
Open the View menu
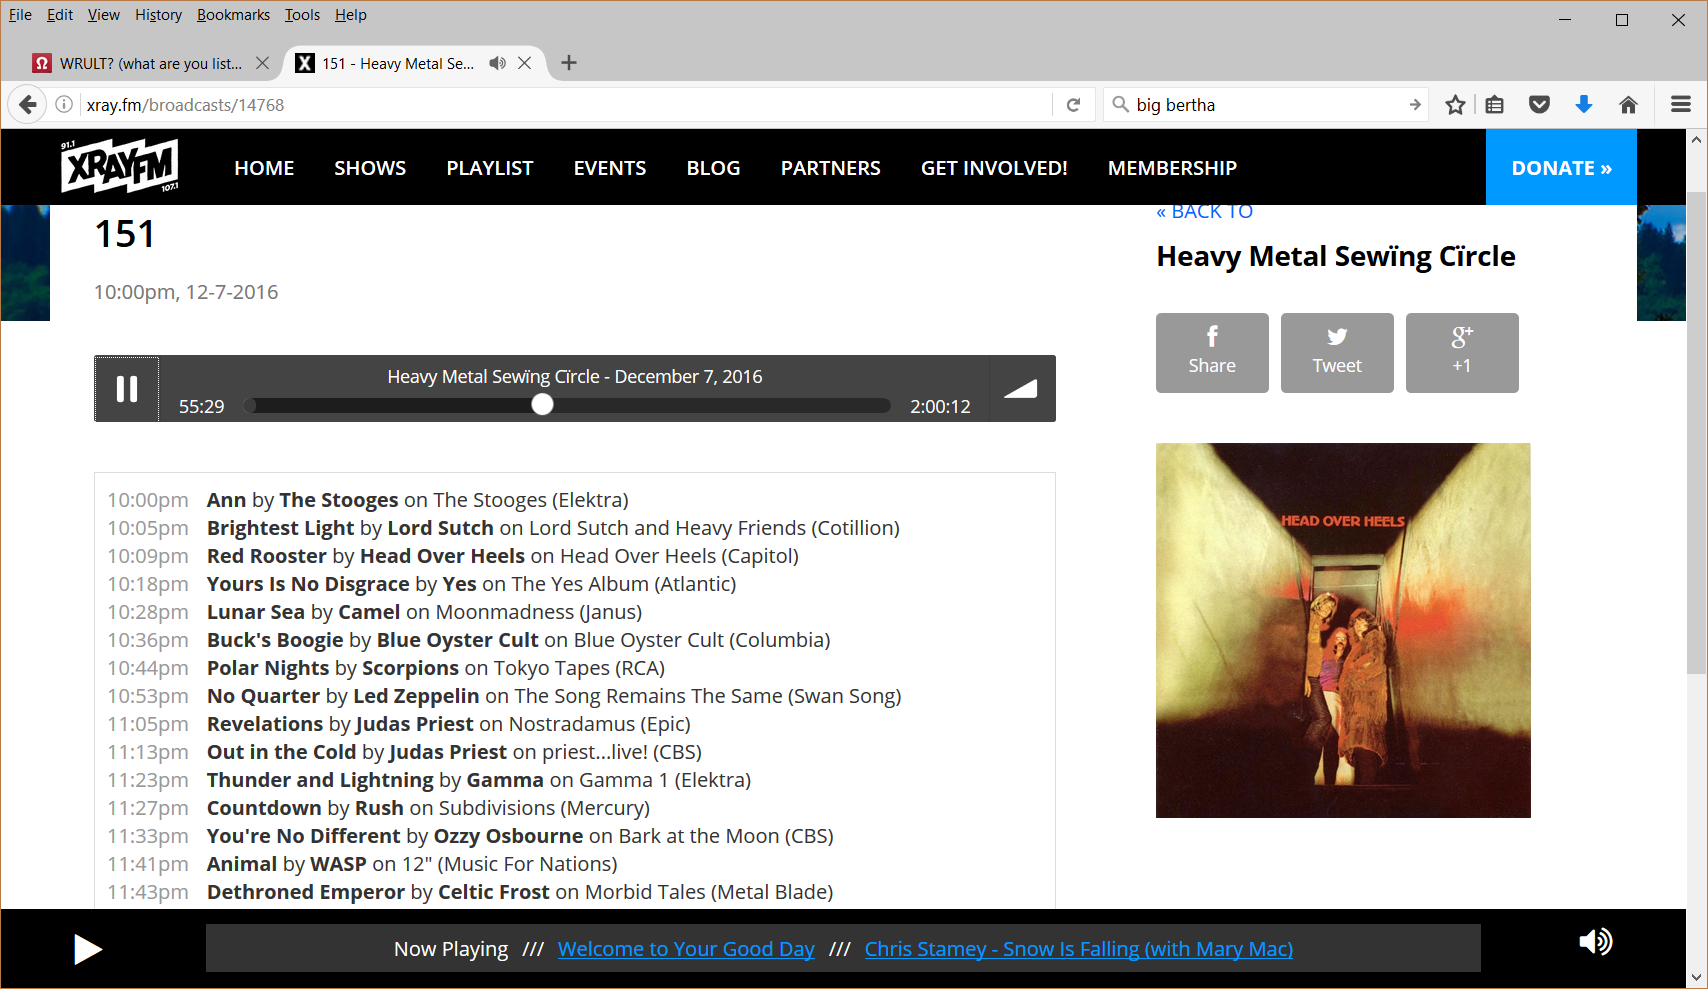pyautogui.click(x=104, y=15)
